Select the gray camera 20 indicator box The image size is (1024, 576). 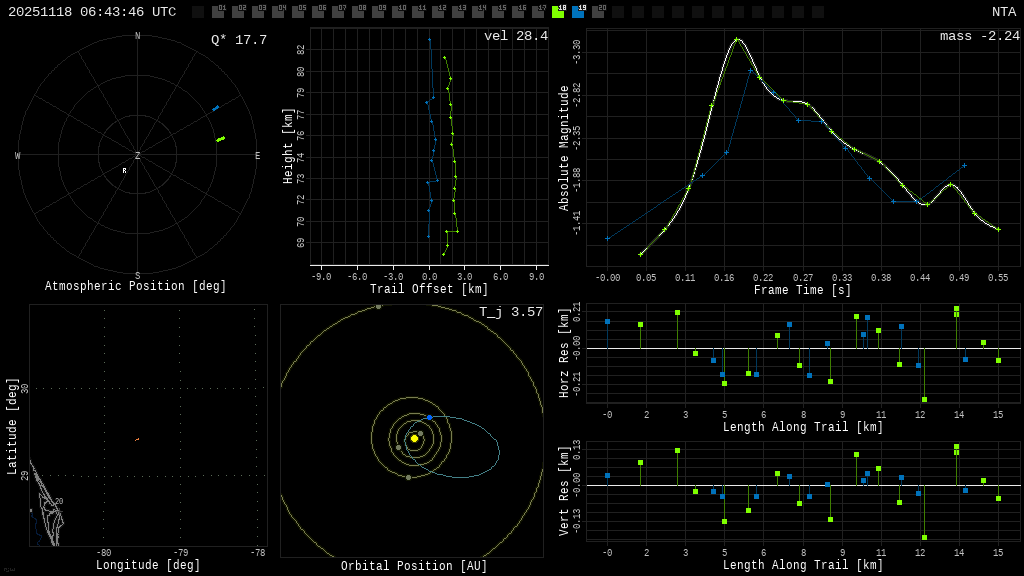598,12
